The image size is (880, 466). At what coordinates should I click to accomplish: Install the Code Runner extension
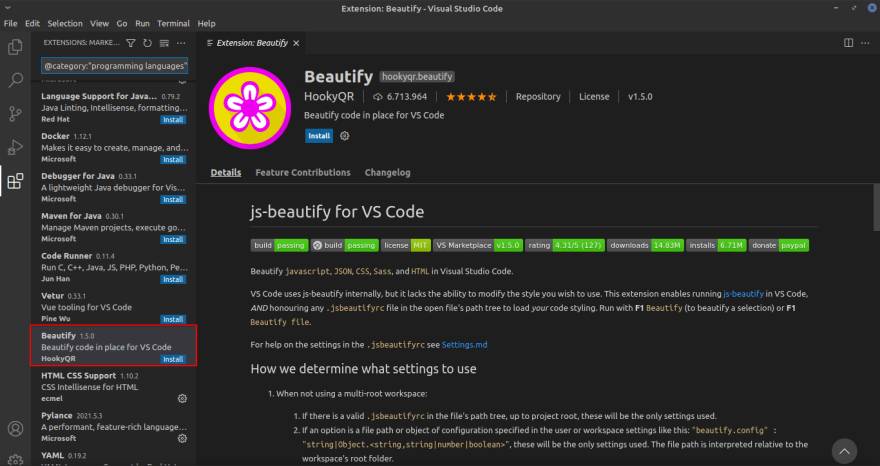173,279
